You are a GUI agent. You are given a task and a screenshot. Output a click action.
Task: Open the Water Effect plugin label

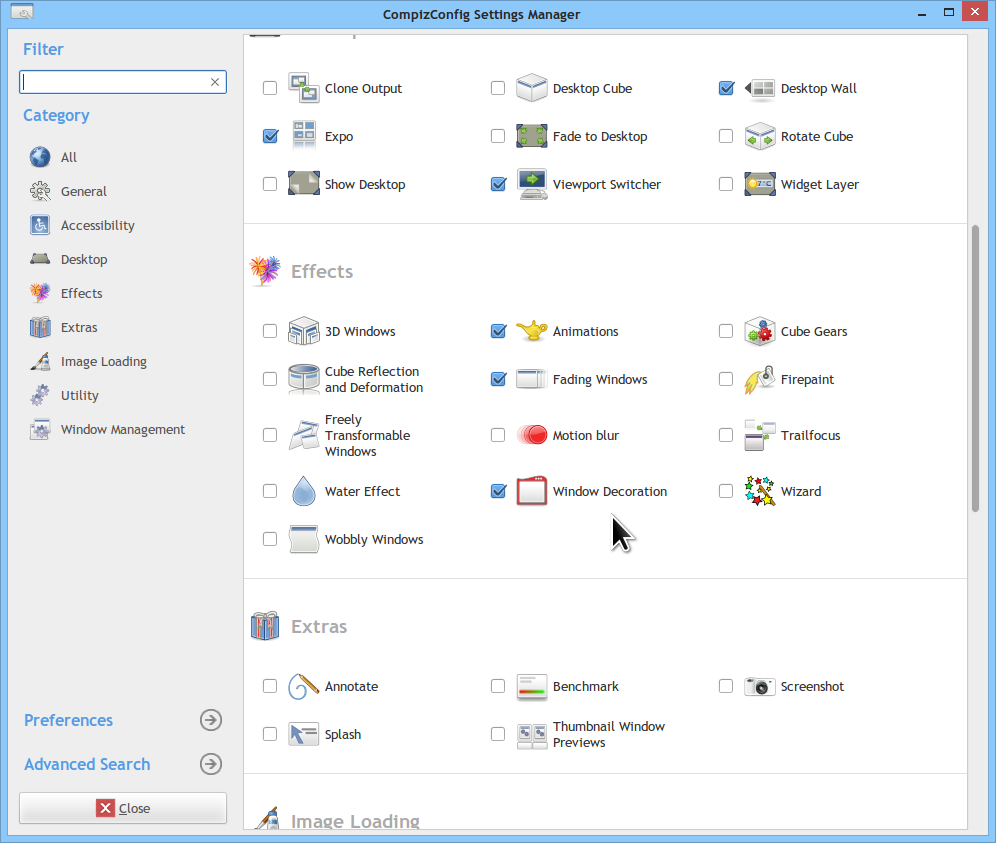click(x=362, y=491)
